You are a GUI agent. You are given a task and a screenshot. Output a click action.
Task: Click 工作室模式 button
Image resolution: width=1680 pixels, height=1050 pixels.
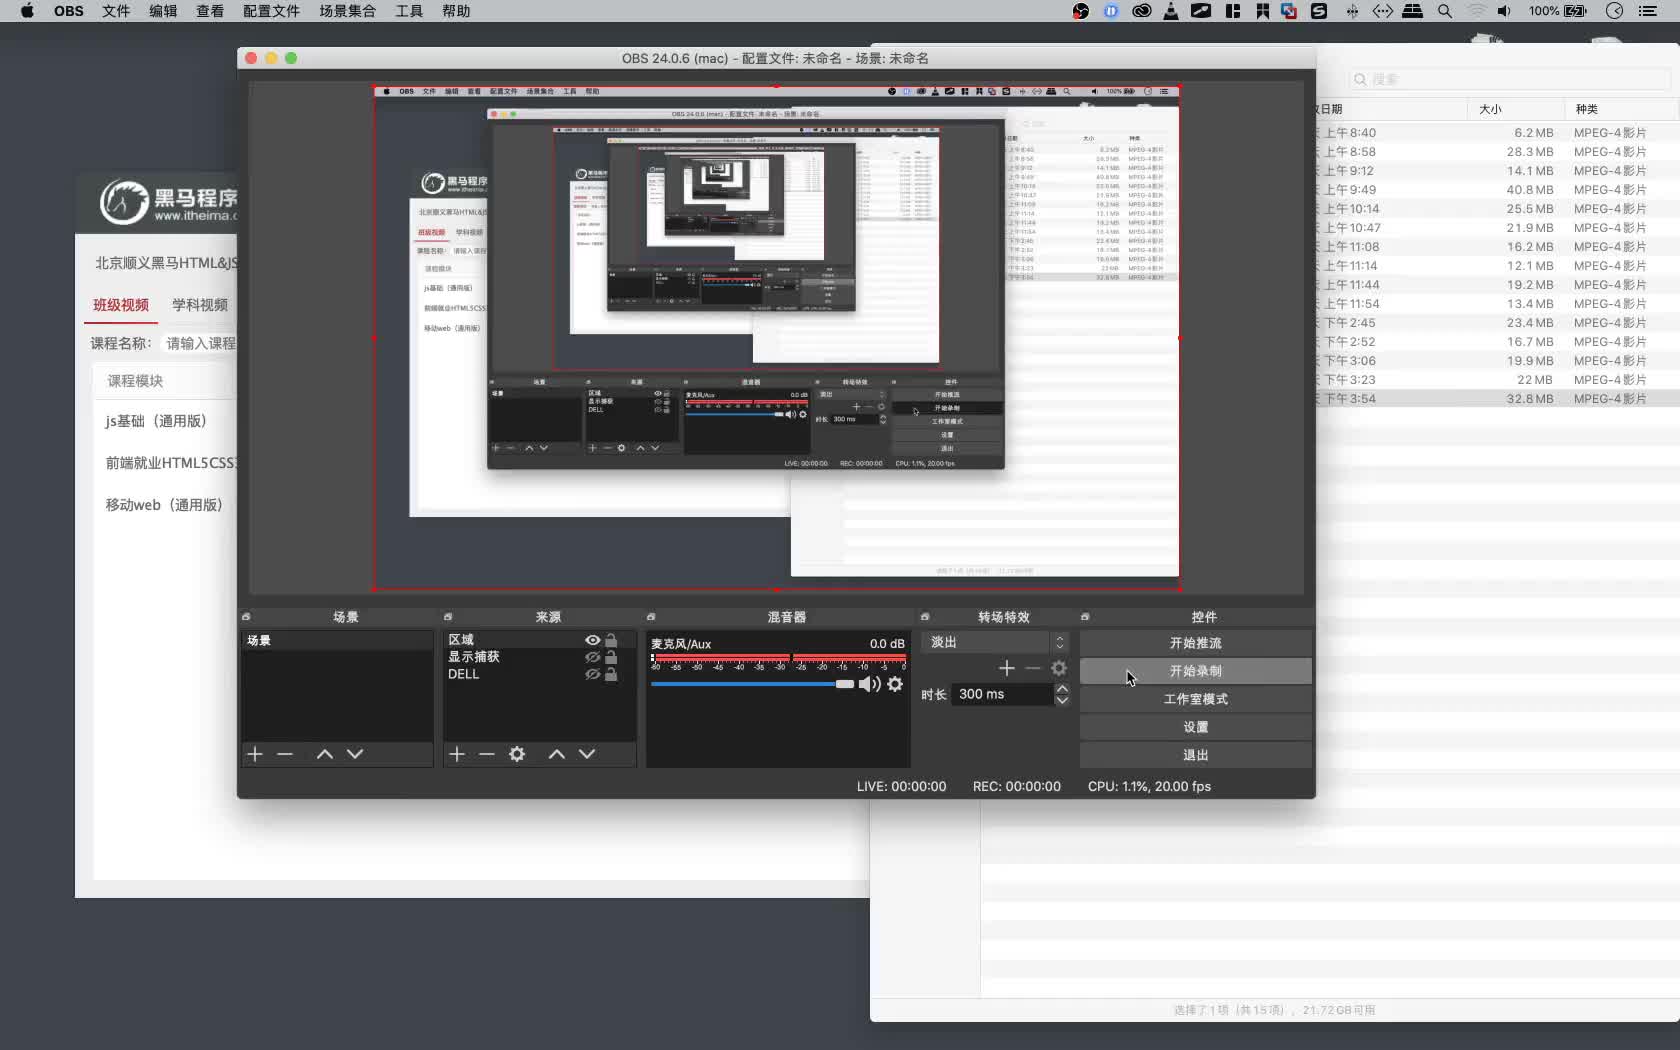click(1195, 699)
